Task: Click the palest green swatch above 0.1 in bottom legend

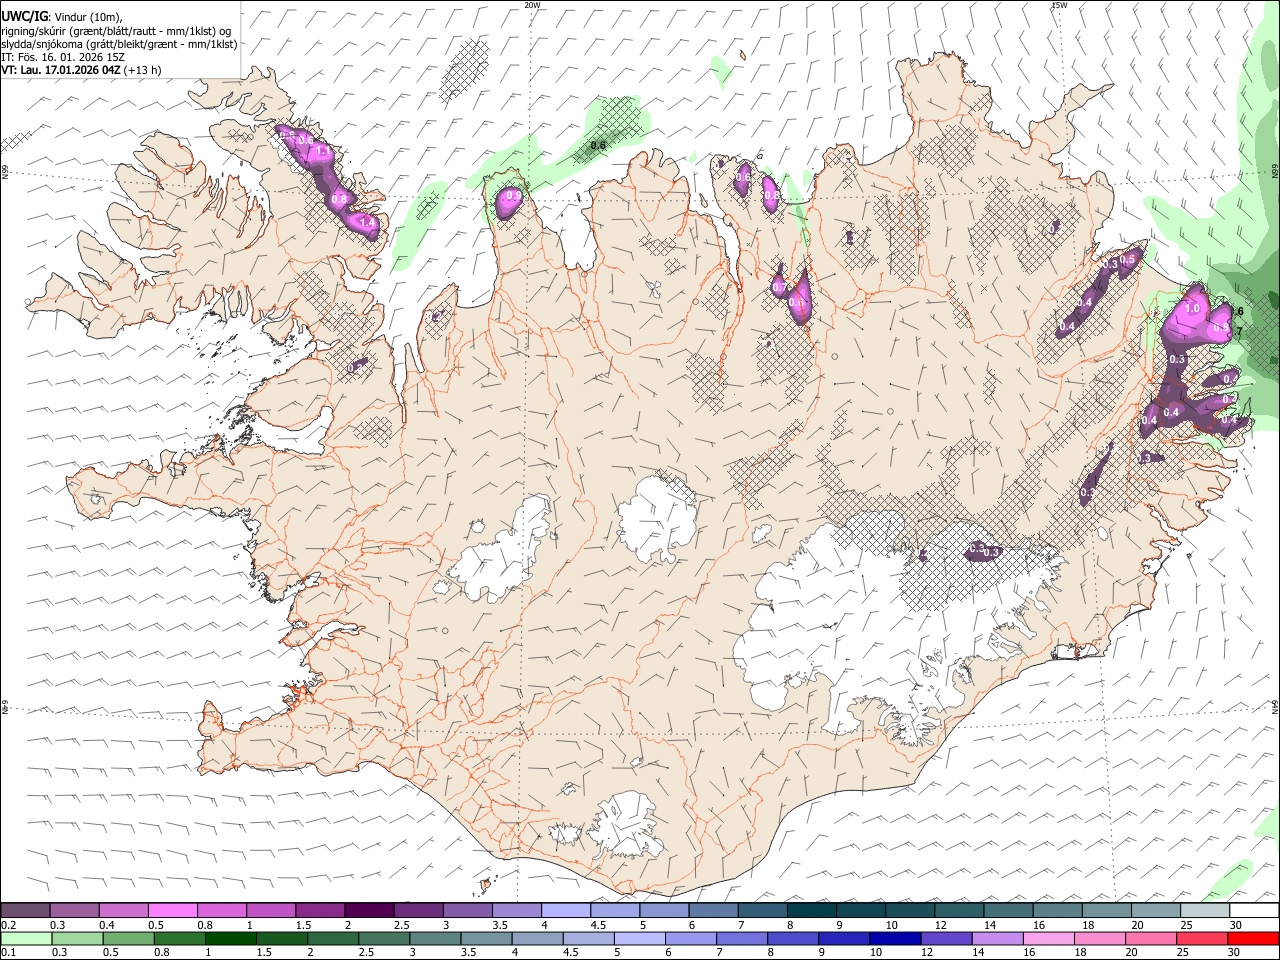Action: coord(26,939)
